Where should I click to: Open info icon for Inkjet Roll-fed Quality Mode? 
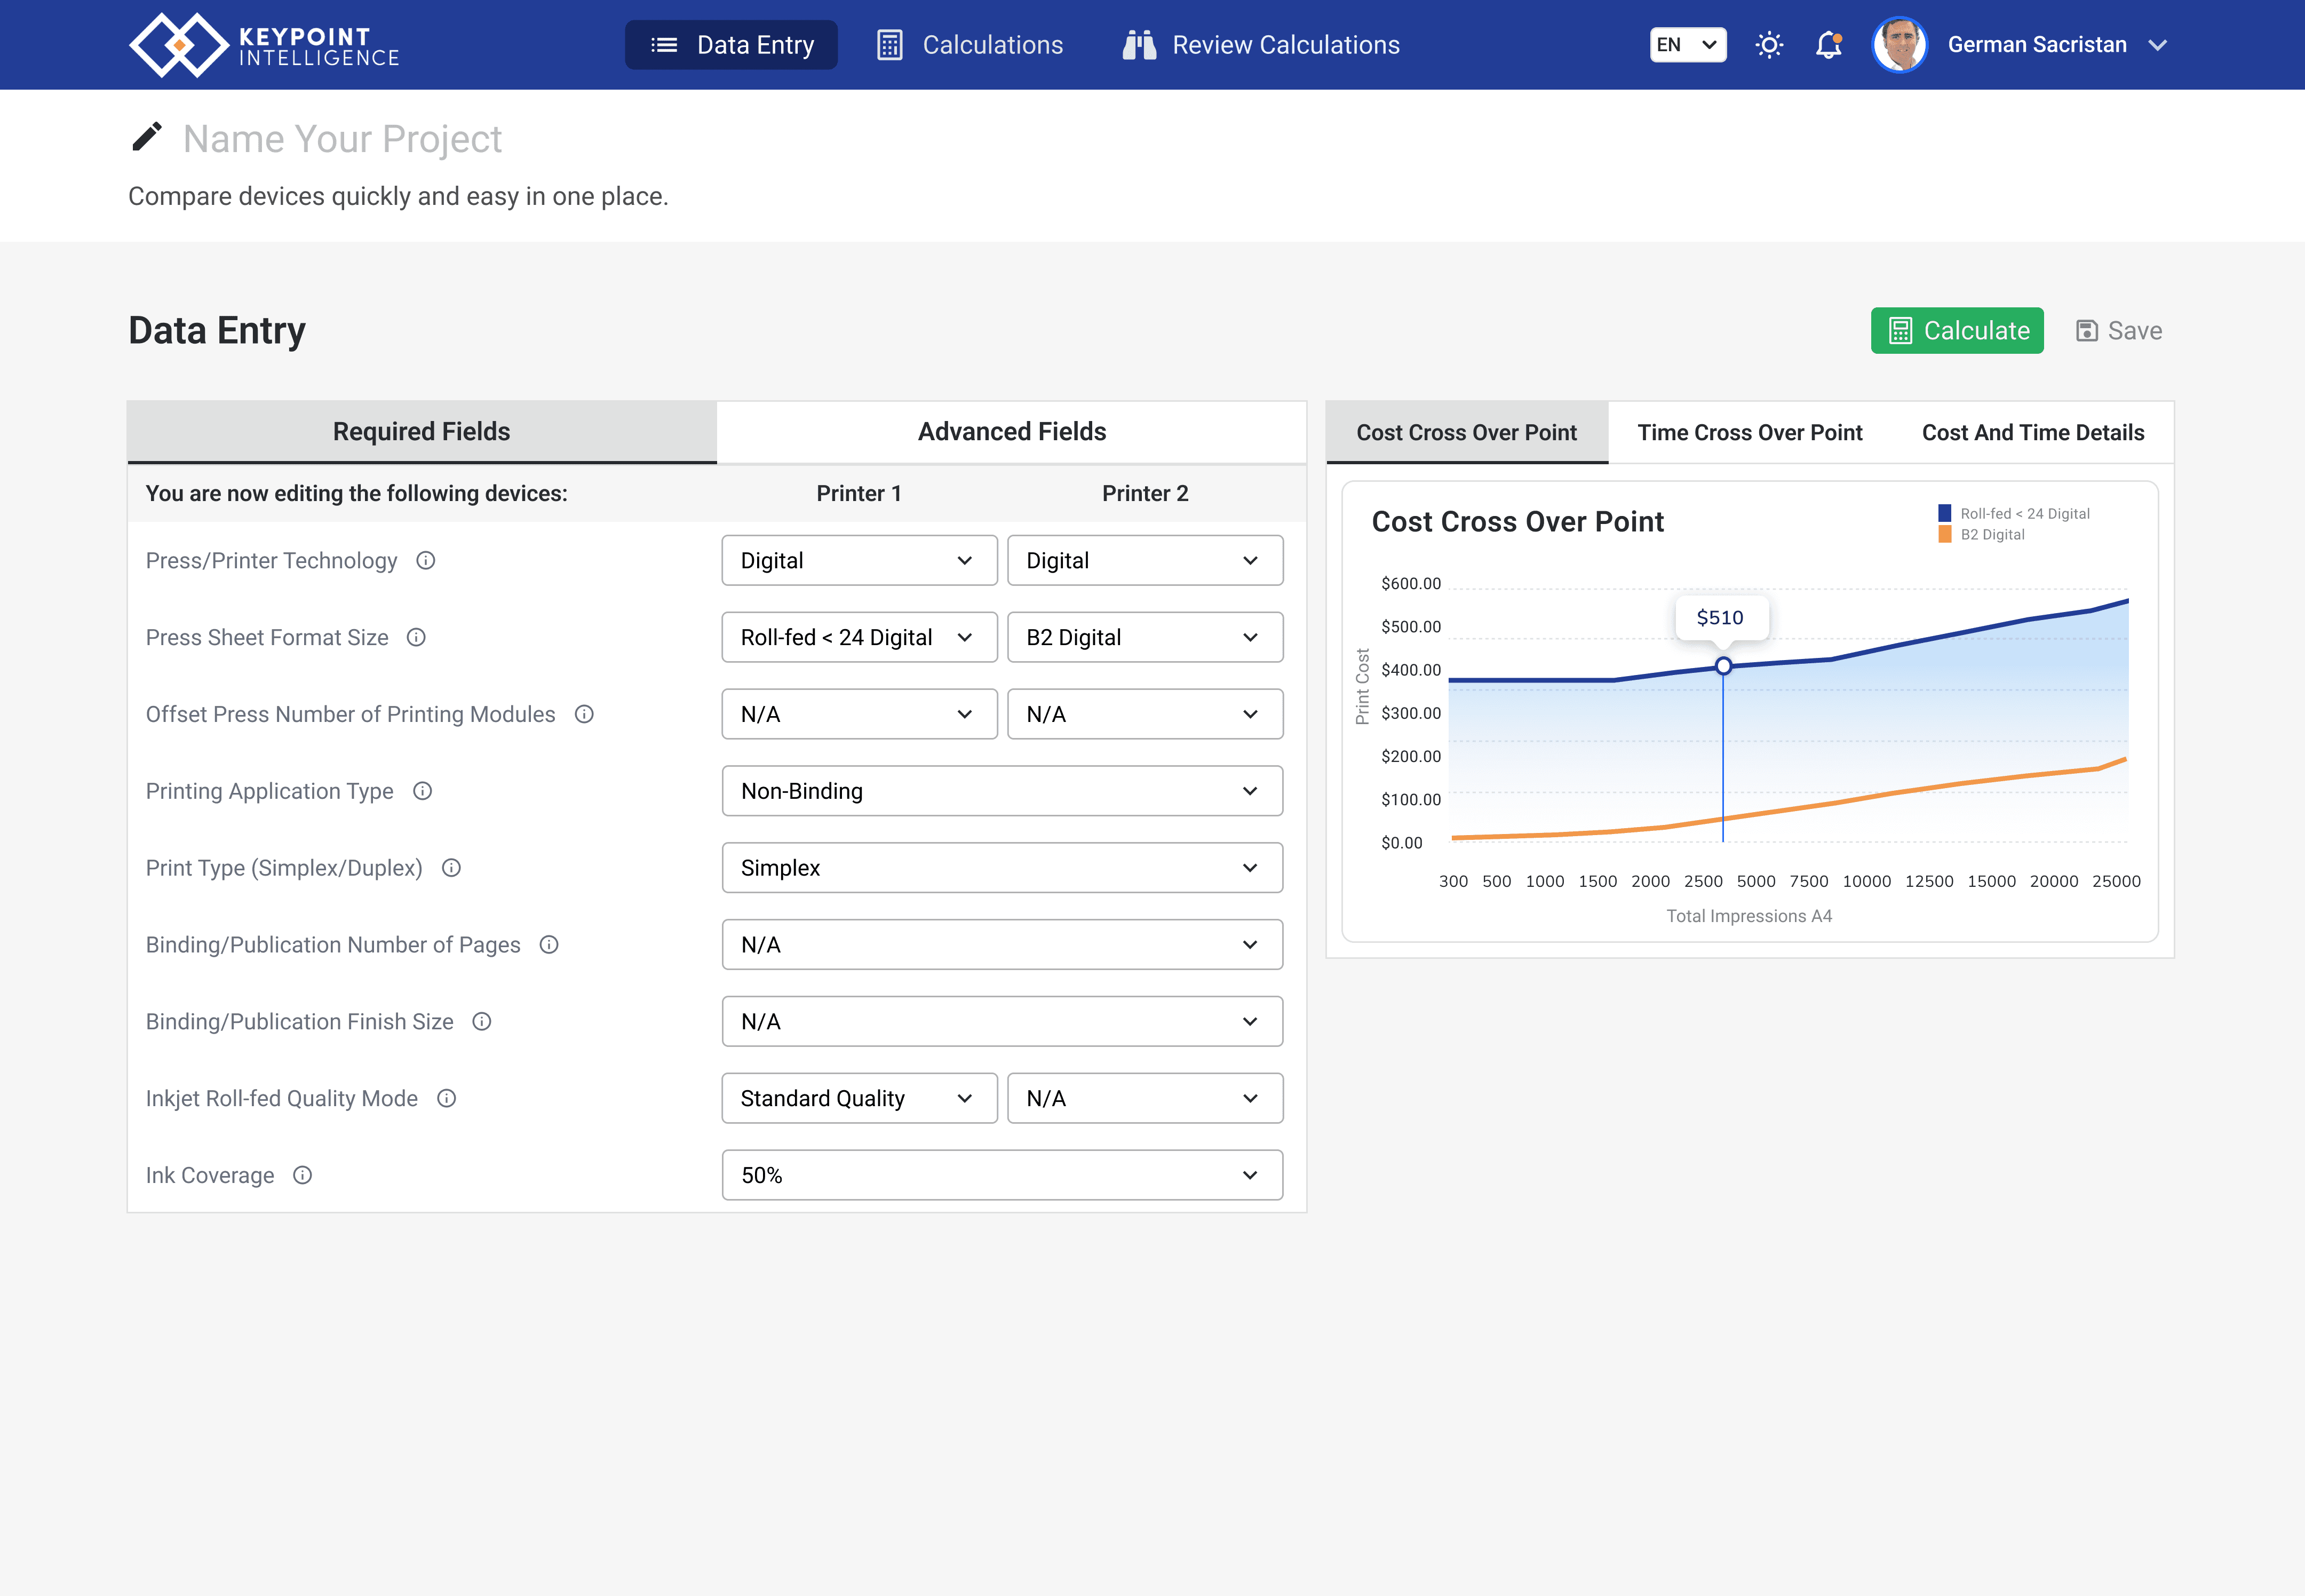tap(447, 1098)
